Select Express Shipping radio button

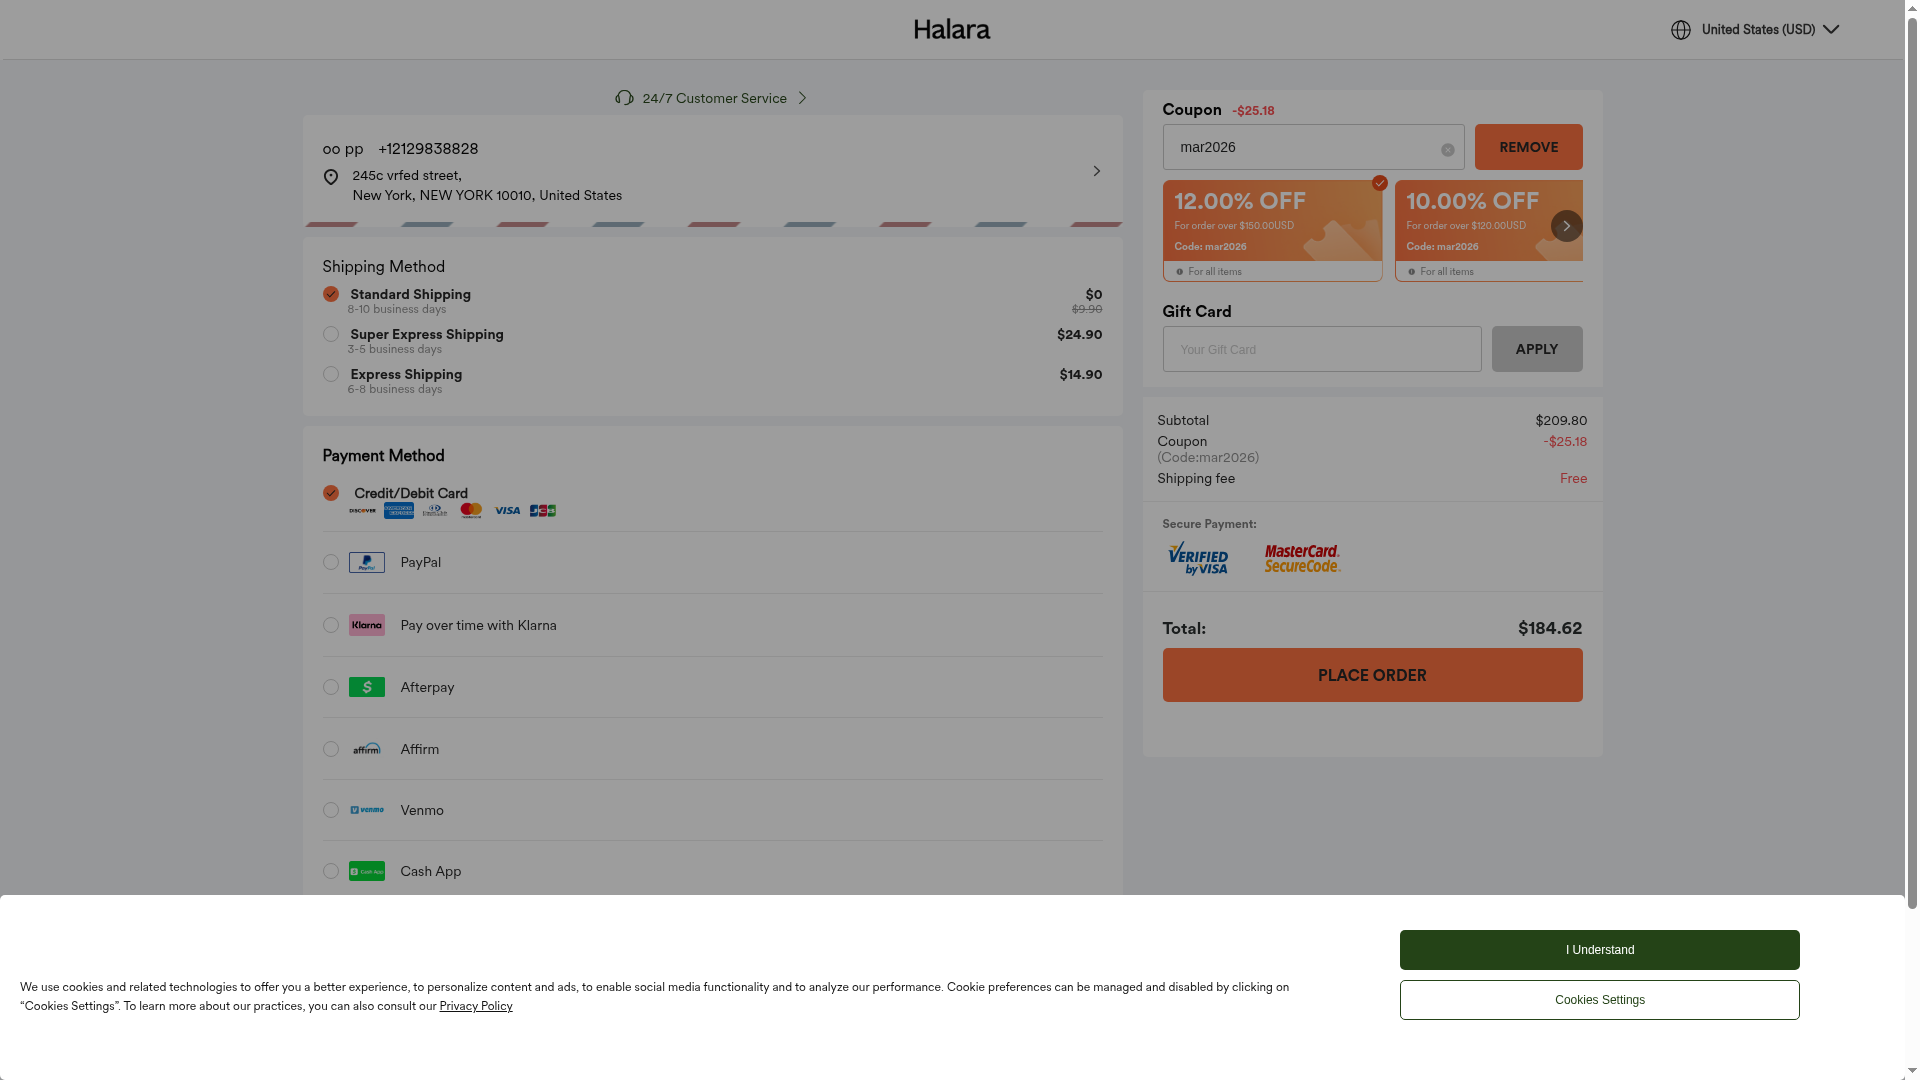pos(331,374)
